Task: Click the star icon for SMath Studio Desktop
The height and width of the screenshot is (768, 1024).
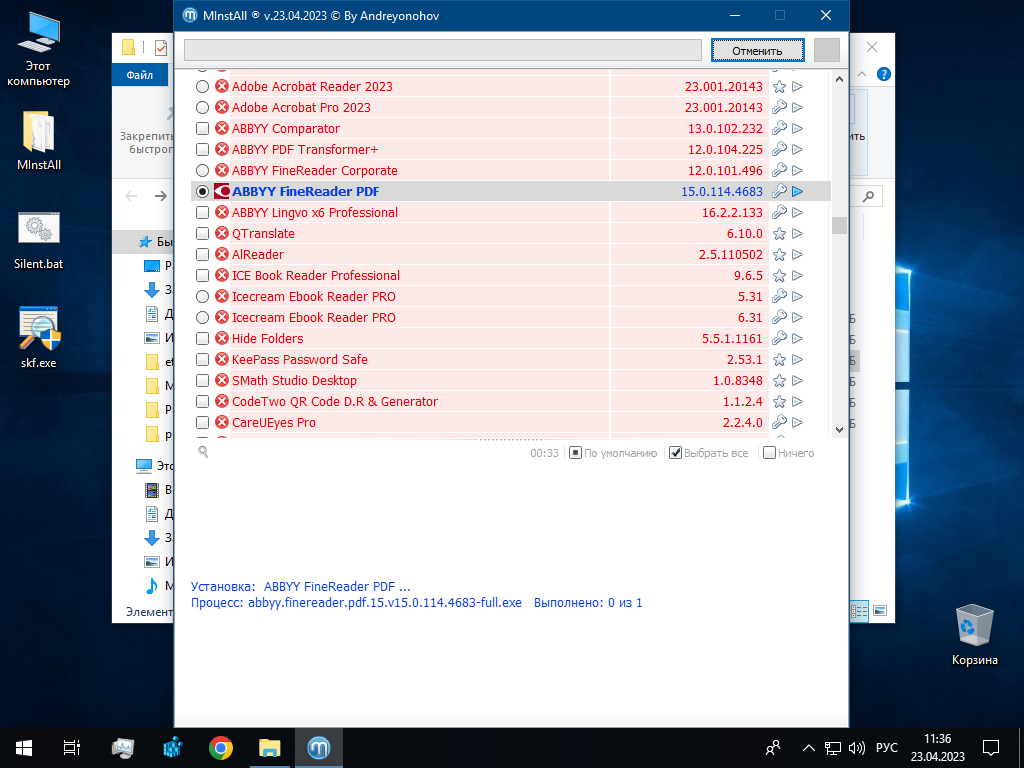Action: point(779,380)
